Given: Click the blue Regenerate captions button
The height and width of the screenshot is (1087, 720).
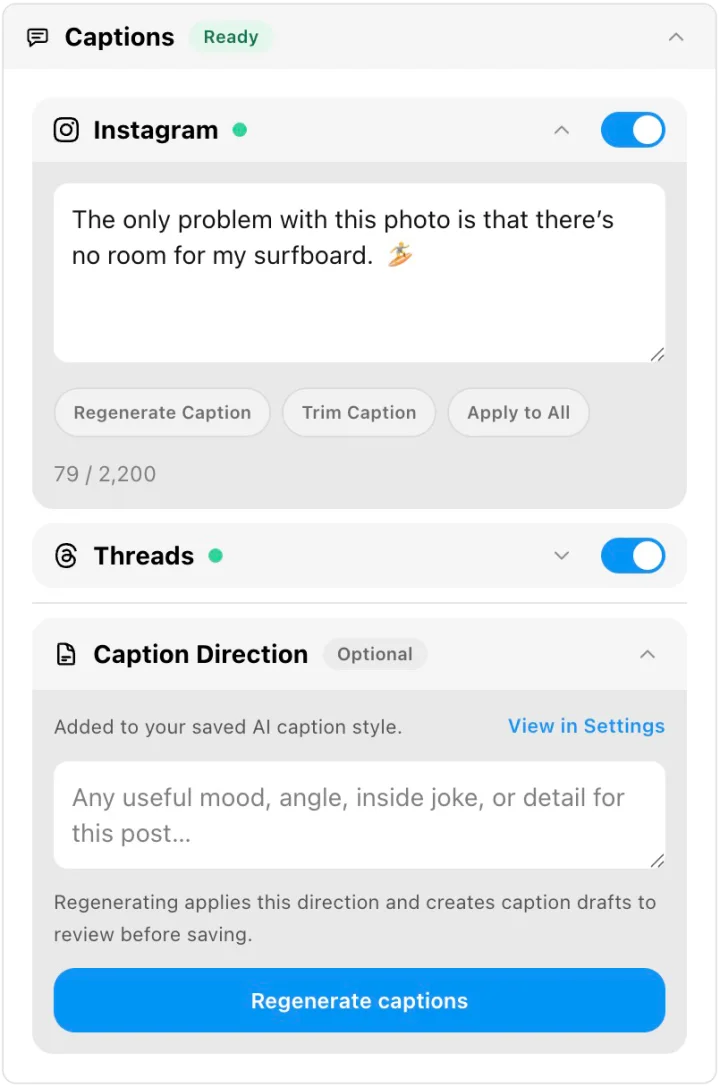Looking at the screenshot, I should tap(359, 1000).
